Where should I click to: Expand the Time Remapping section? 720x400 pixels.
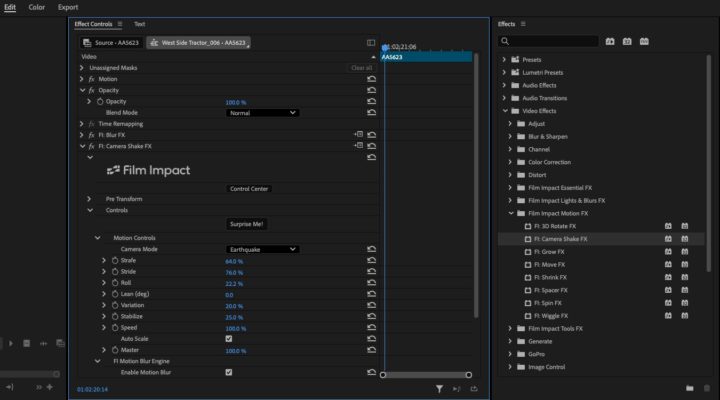coord(82,124)
